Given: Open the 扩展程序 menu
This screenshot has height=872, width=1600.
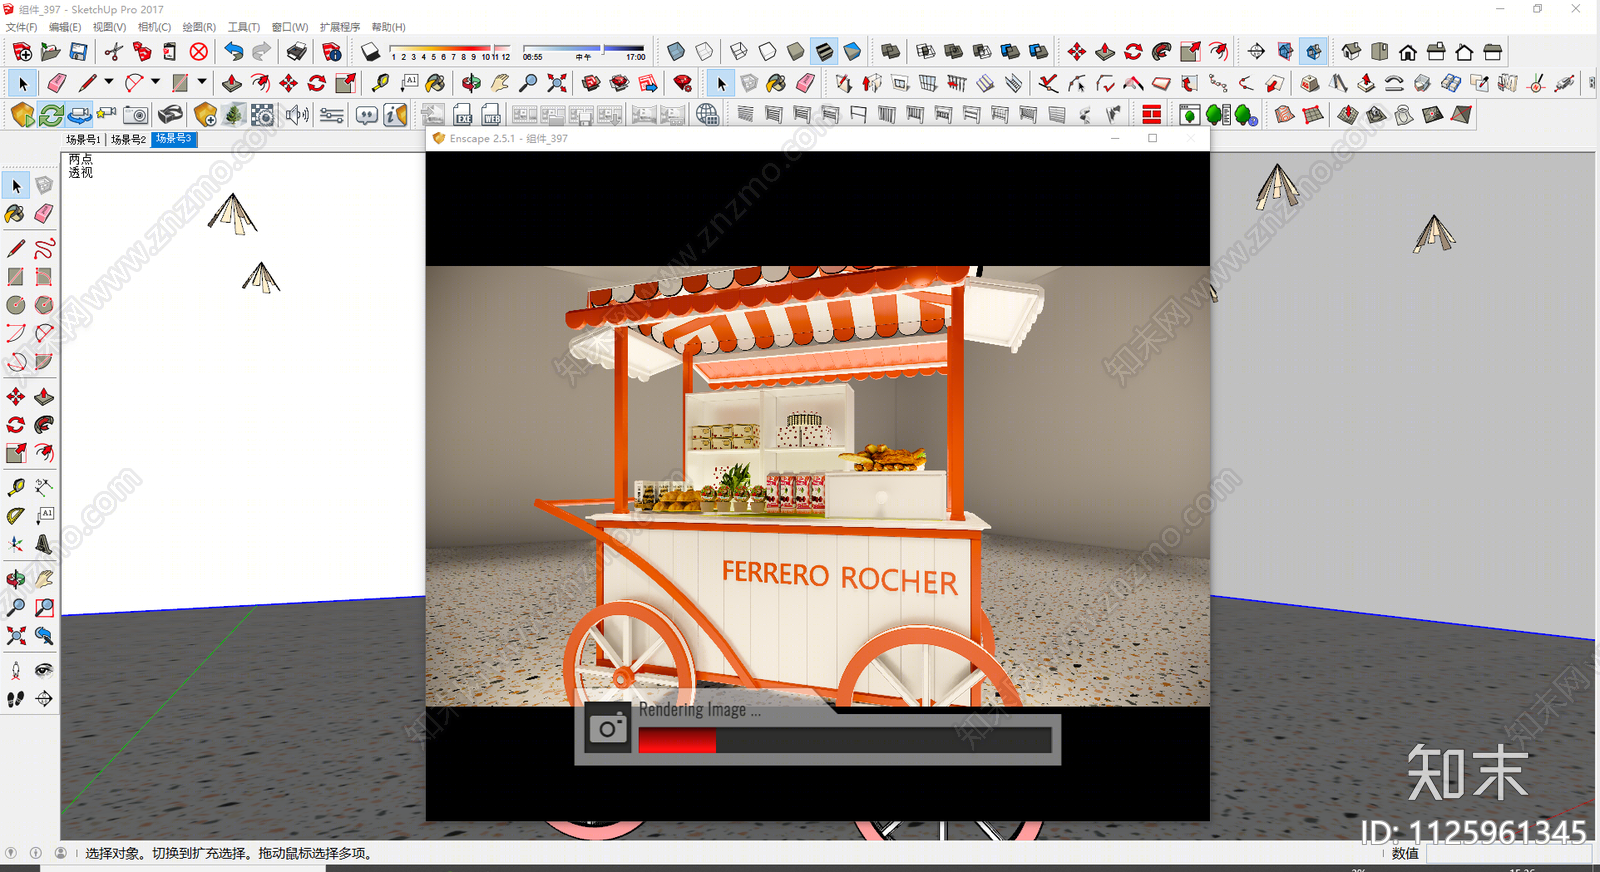Looking at the screenshot, I should point(340,27).
